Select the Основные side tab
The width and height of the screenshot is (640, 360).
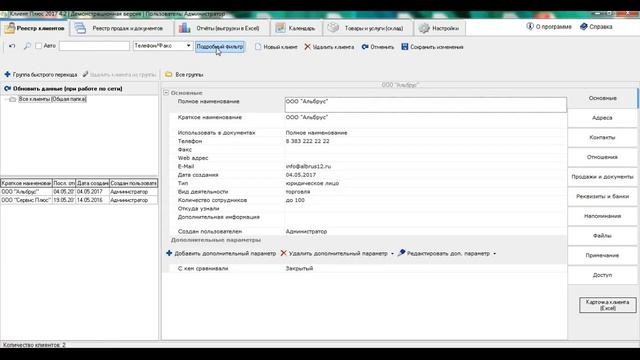pos(602,98)
